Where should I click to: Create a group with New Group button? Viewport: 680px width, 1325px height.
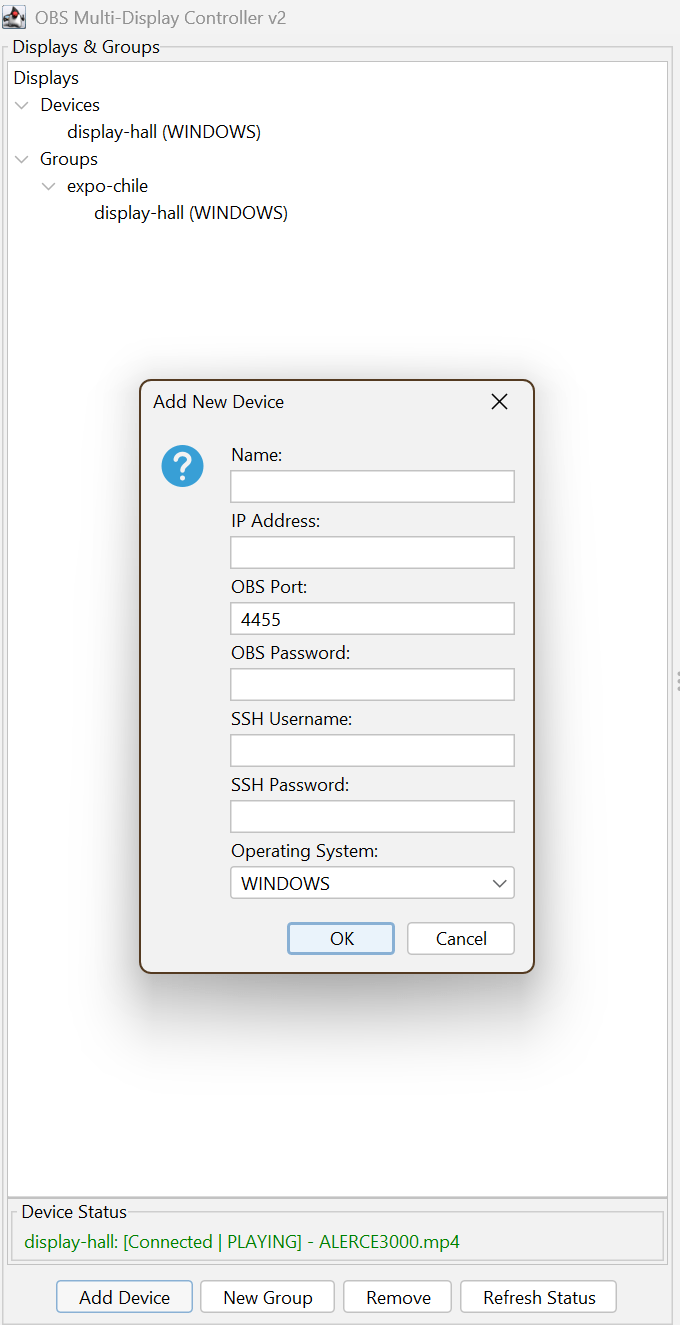coord(268,1297)
